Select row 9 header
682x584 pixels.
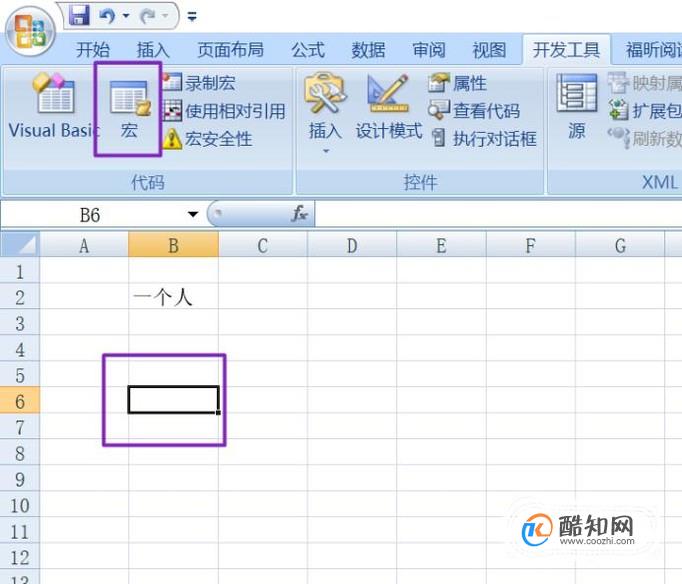coord(20,479)
